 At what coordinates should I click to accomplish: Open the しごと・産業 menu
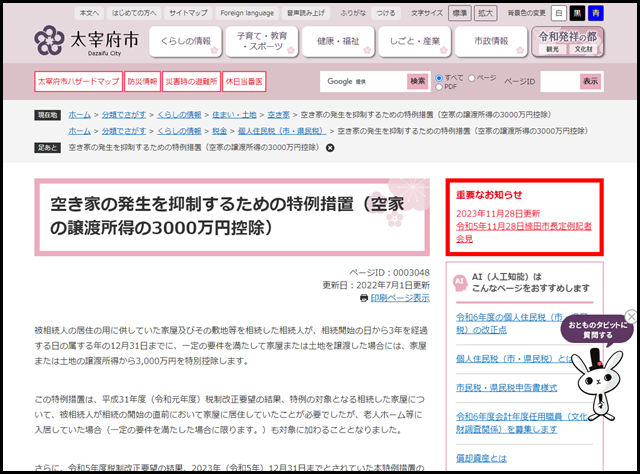point(415,41)
